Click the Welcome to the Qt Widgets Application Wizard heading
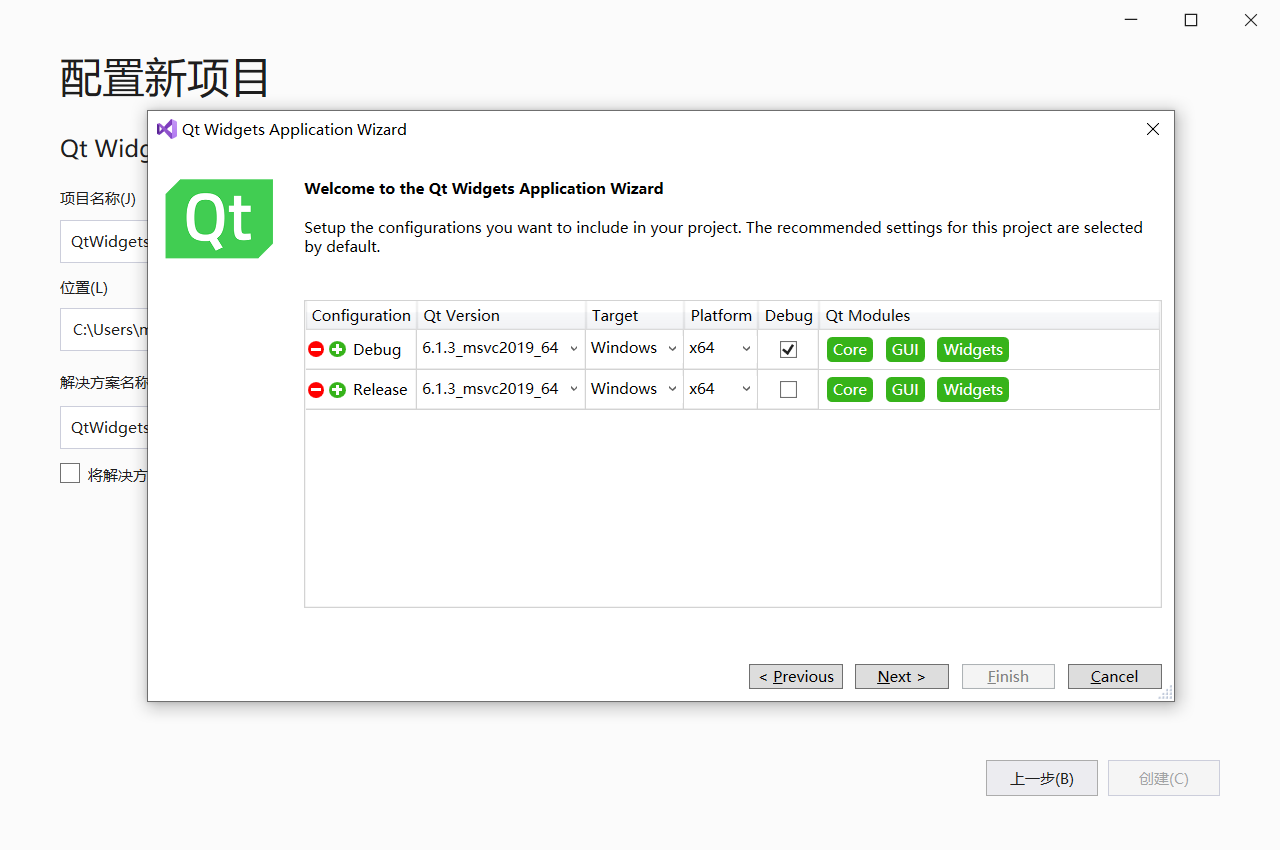Viewport: 1280px width, 850px height. (484, 188)
